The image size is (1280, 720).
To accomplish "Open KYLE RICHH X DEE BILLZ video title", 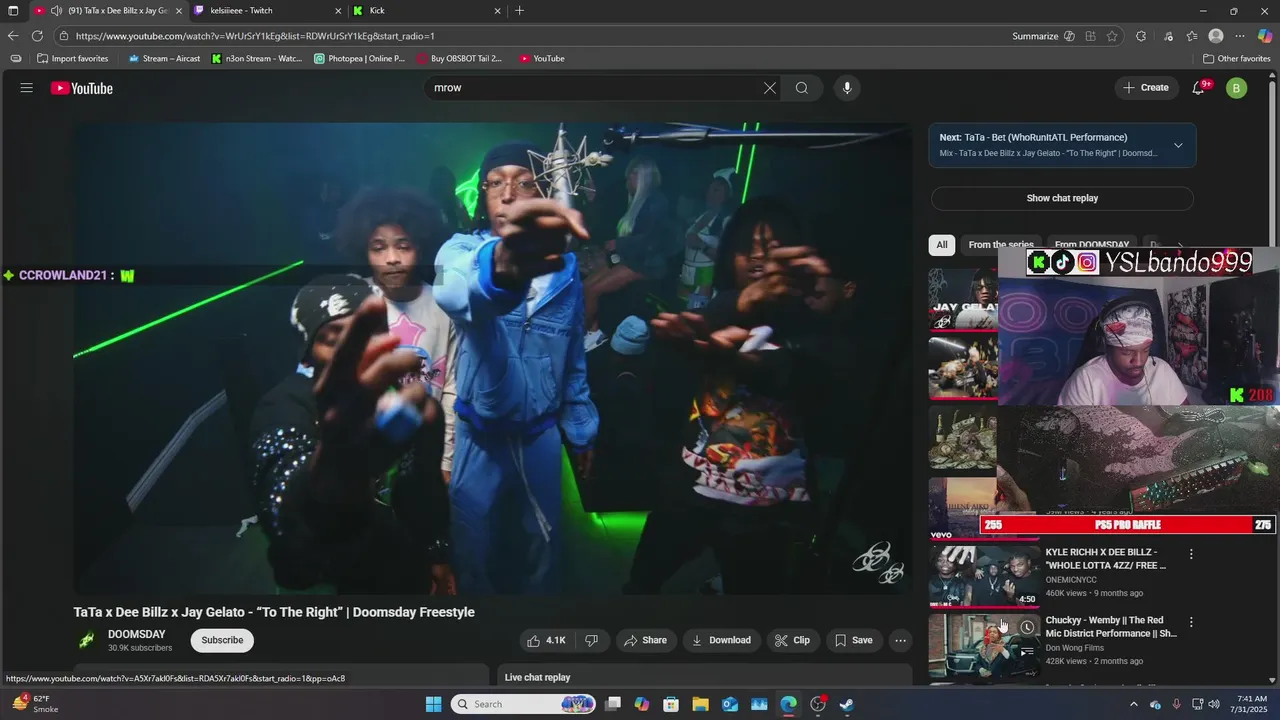I will click(1106, 558).
